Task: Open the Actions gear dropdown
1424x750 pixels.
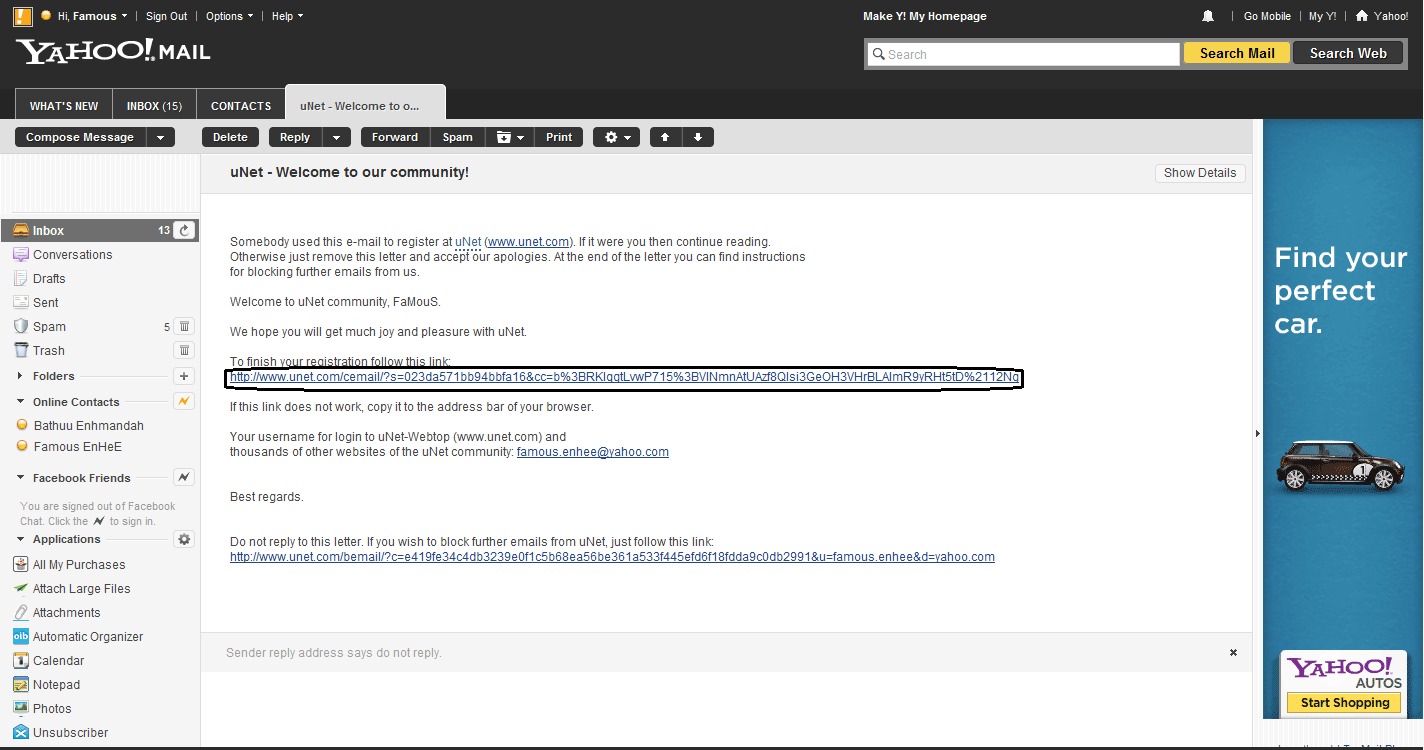Action: coord(617,137)
